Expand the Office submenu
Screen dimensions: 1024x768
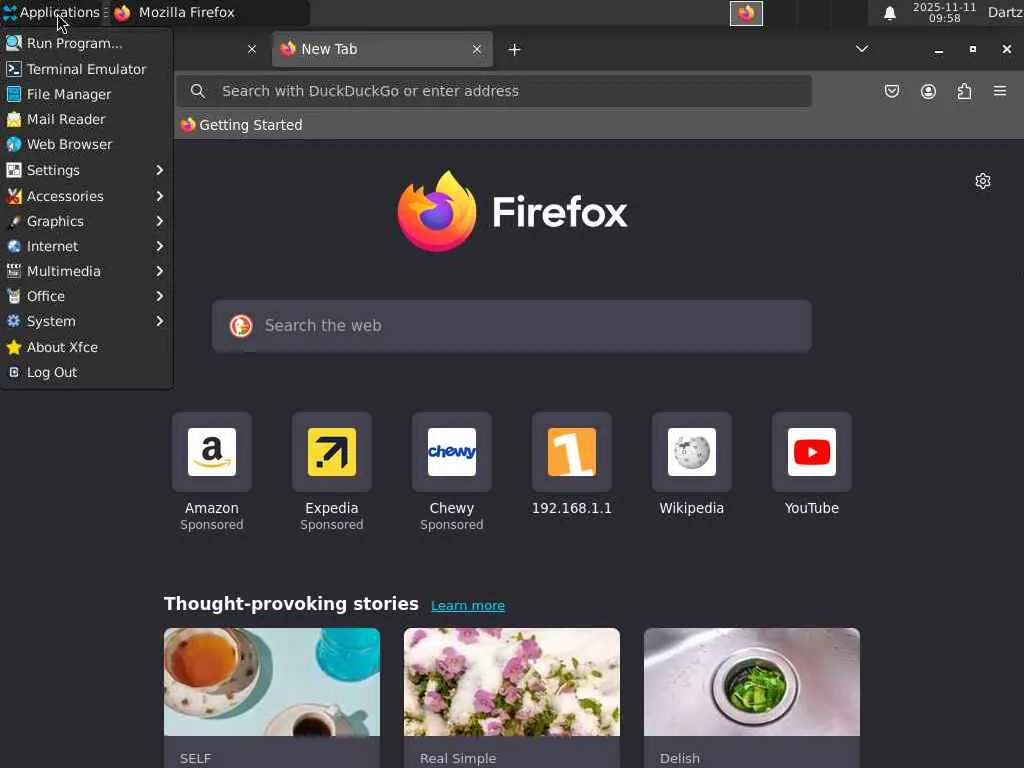pos(86,296)
